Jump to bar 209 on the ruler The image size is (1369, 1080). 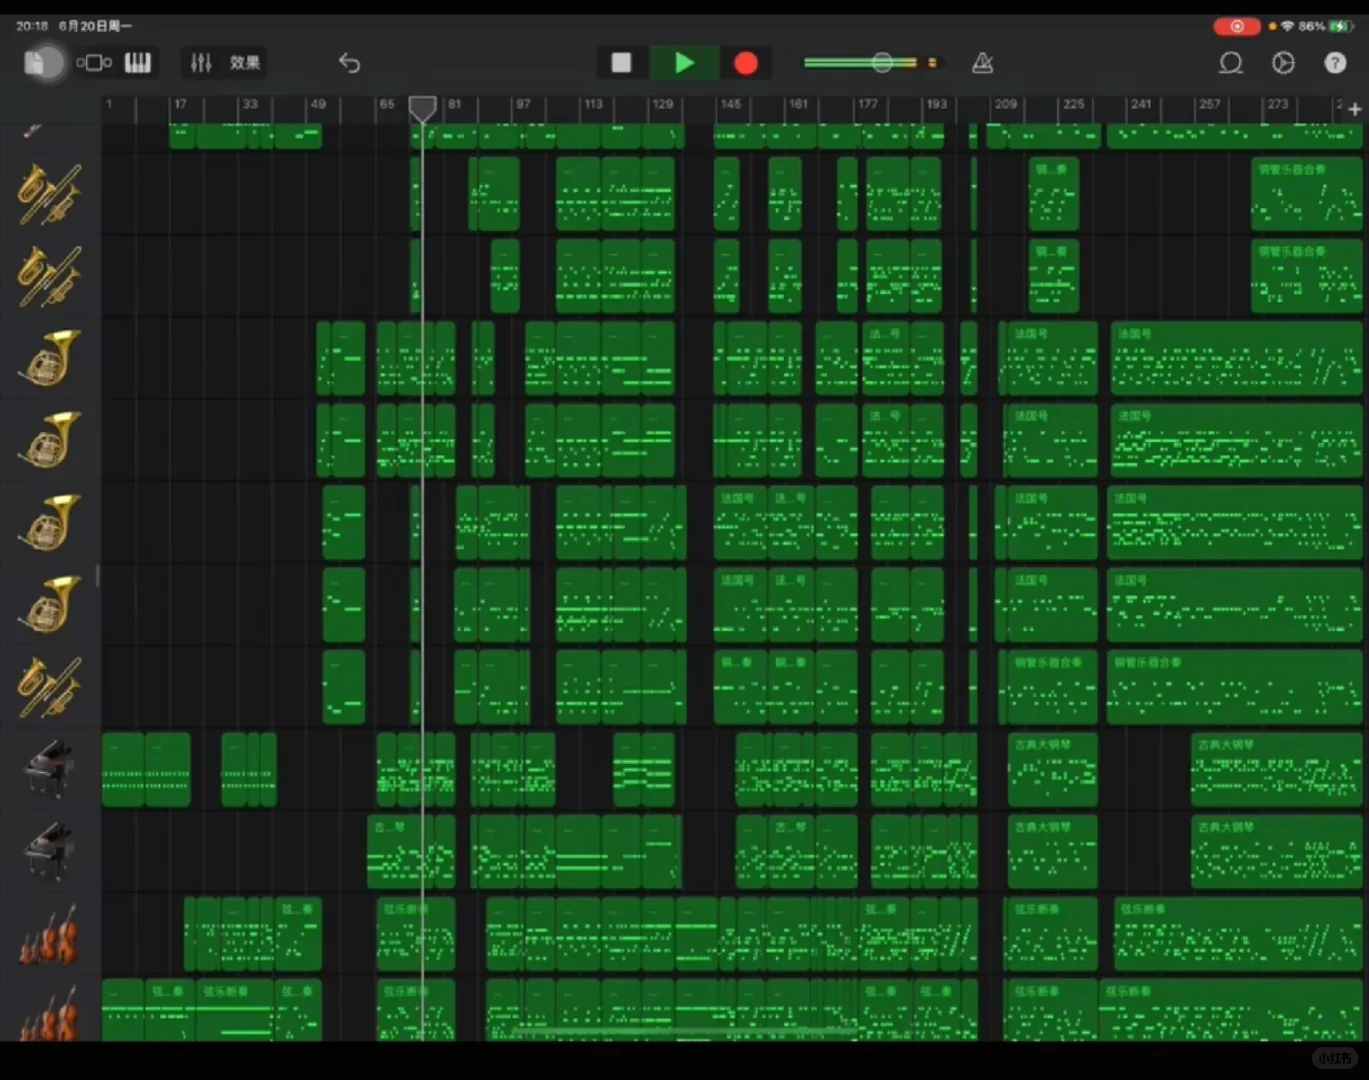(x=1006, y=104)
